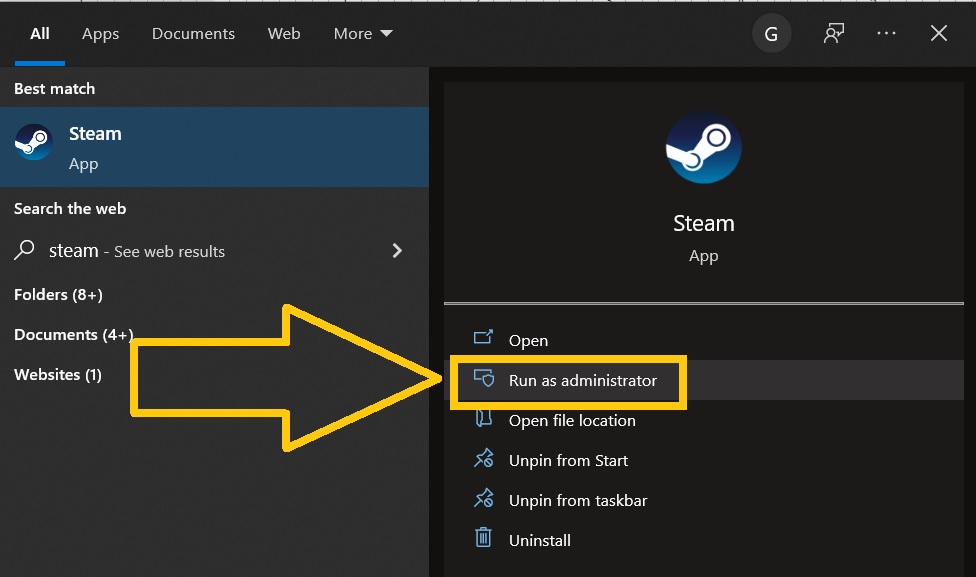Click the large Steam logo in the preview pane
The width and height of the screenshot is (976, 577).
click(x=703, y=147)
